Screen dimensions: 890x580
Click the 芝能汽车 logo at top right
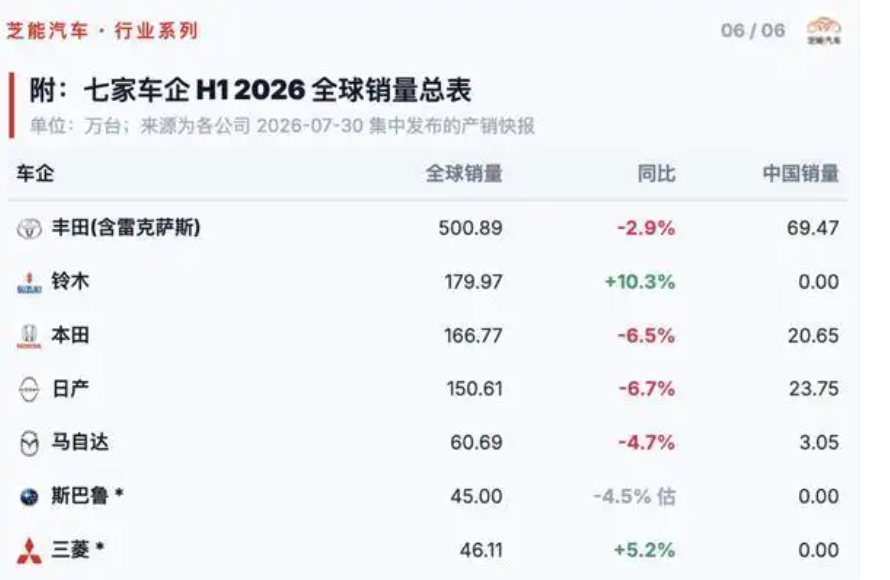[x=825, y=31]
